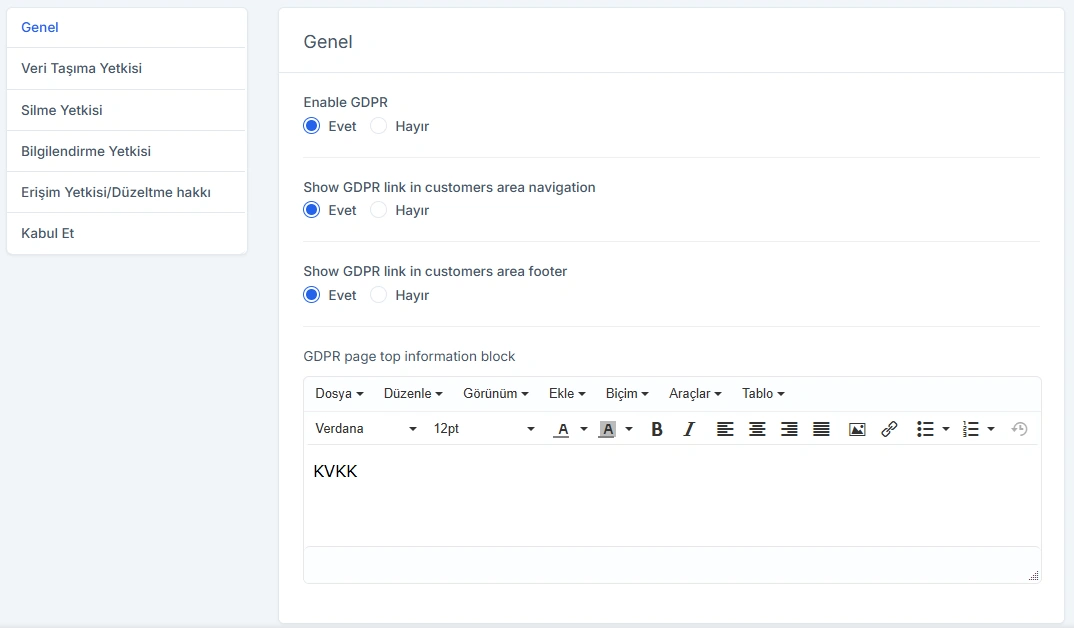Center align text in editor
Screen dimensions: 1074x630
click(x=757, y=429)
